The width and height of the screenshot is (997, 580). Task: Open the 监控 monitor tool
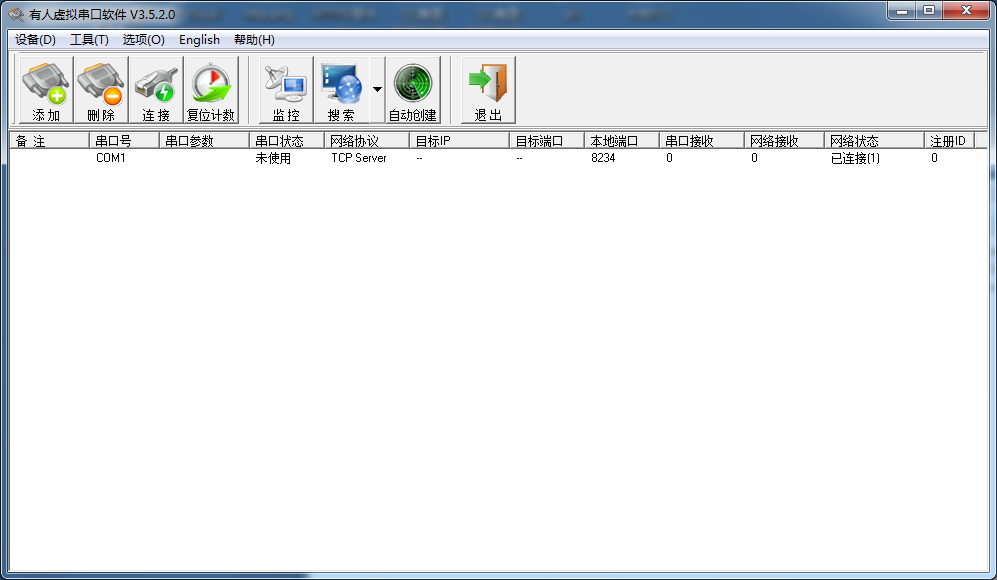tap(285, 90)
